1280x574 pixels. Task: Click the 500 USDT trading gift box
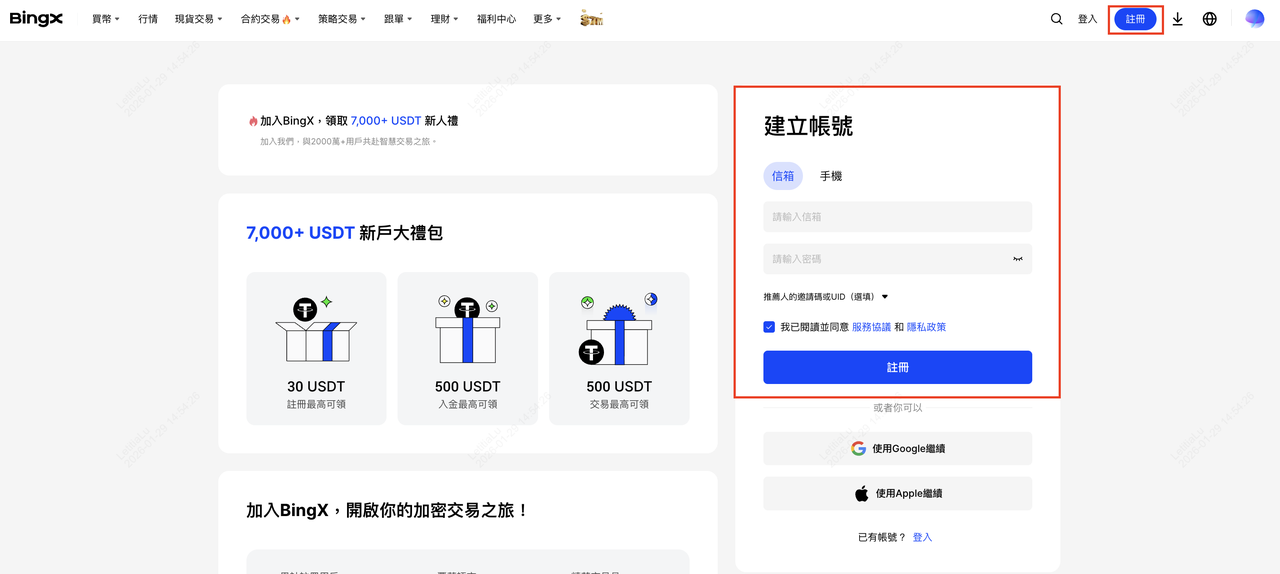click(x=619, y=329)
